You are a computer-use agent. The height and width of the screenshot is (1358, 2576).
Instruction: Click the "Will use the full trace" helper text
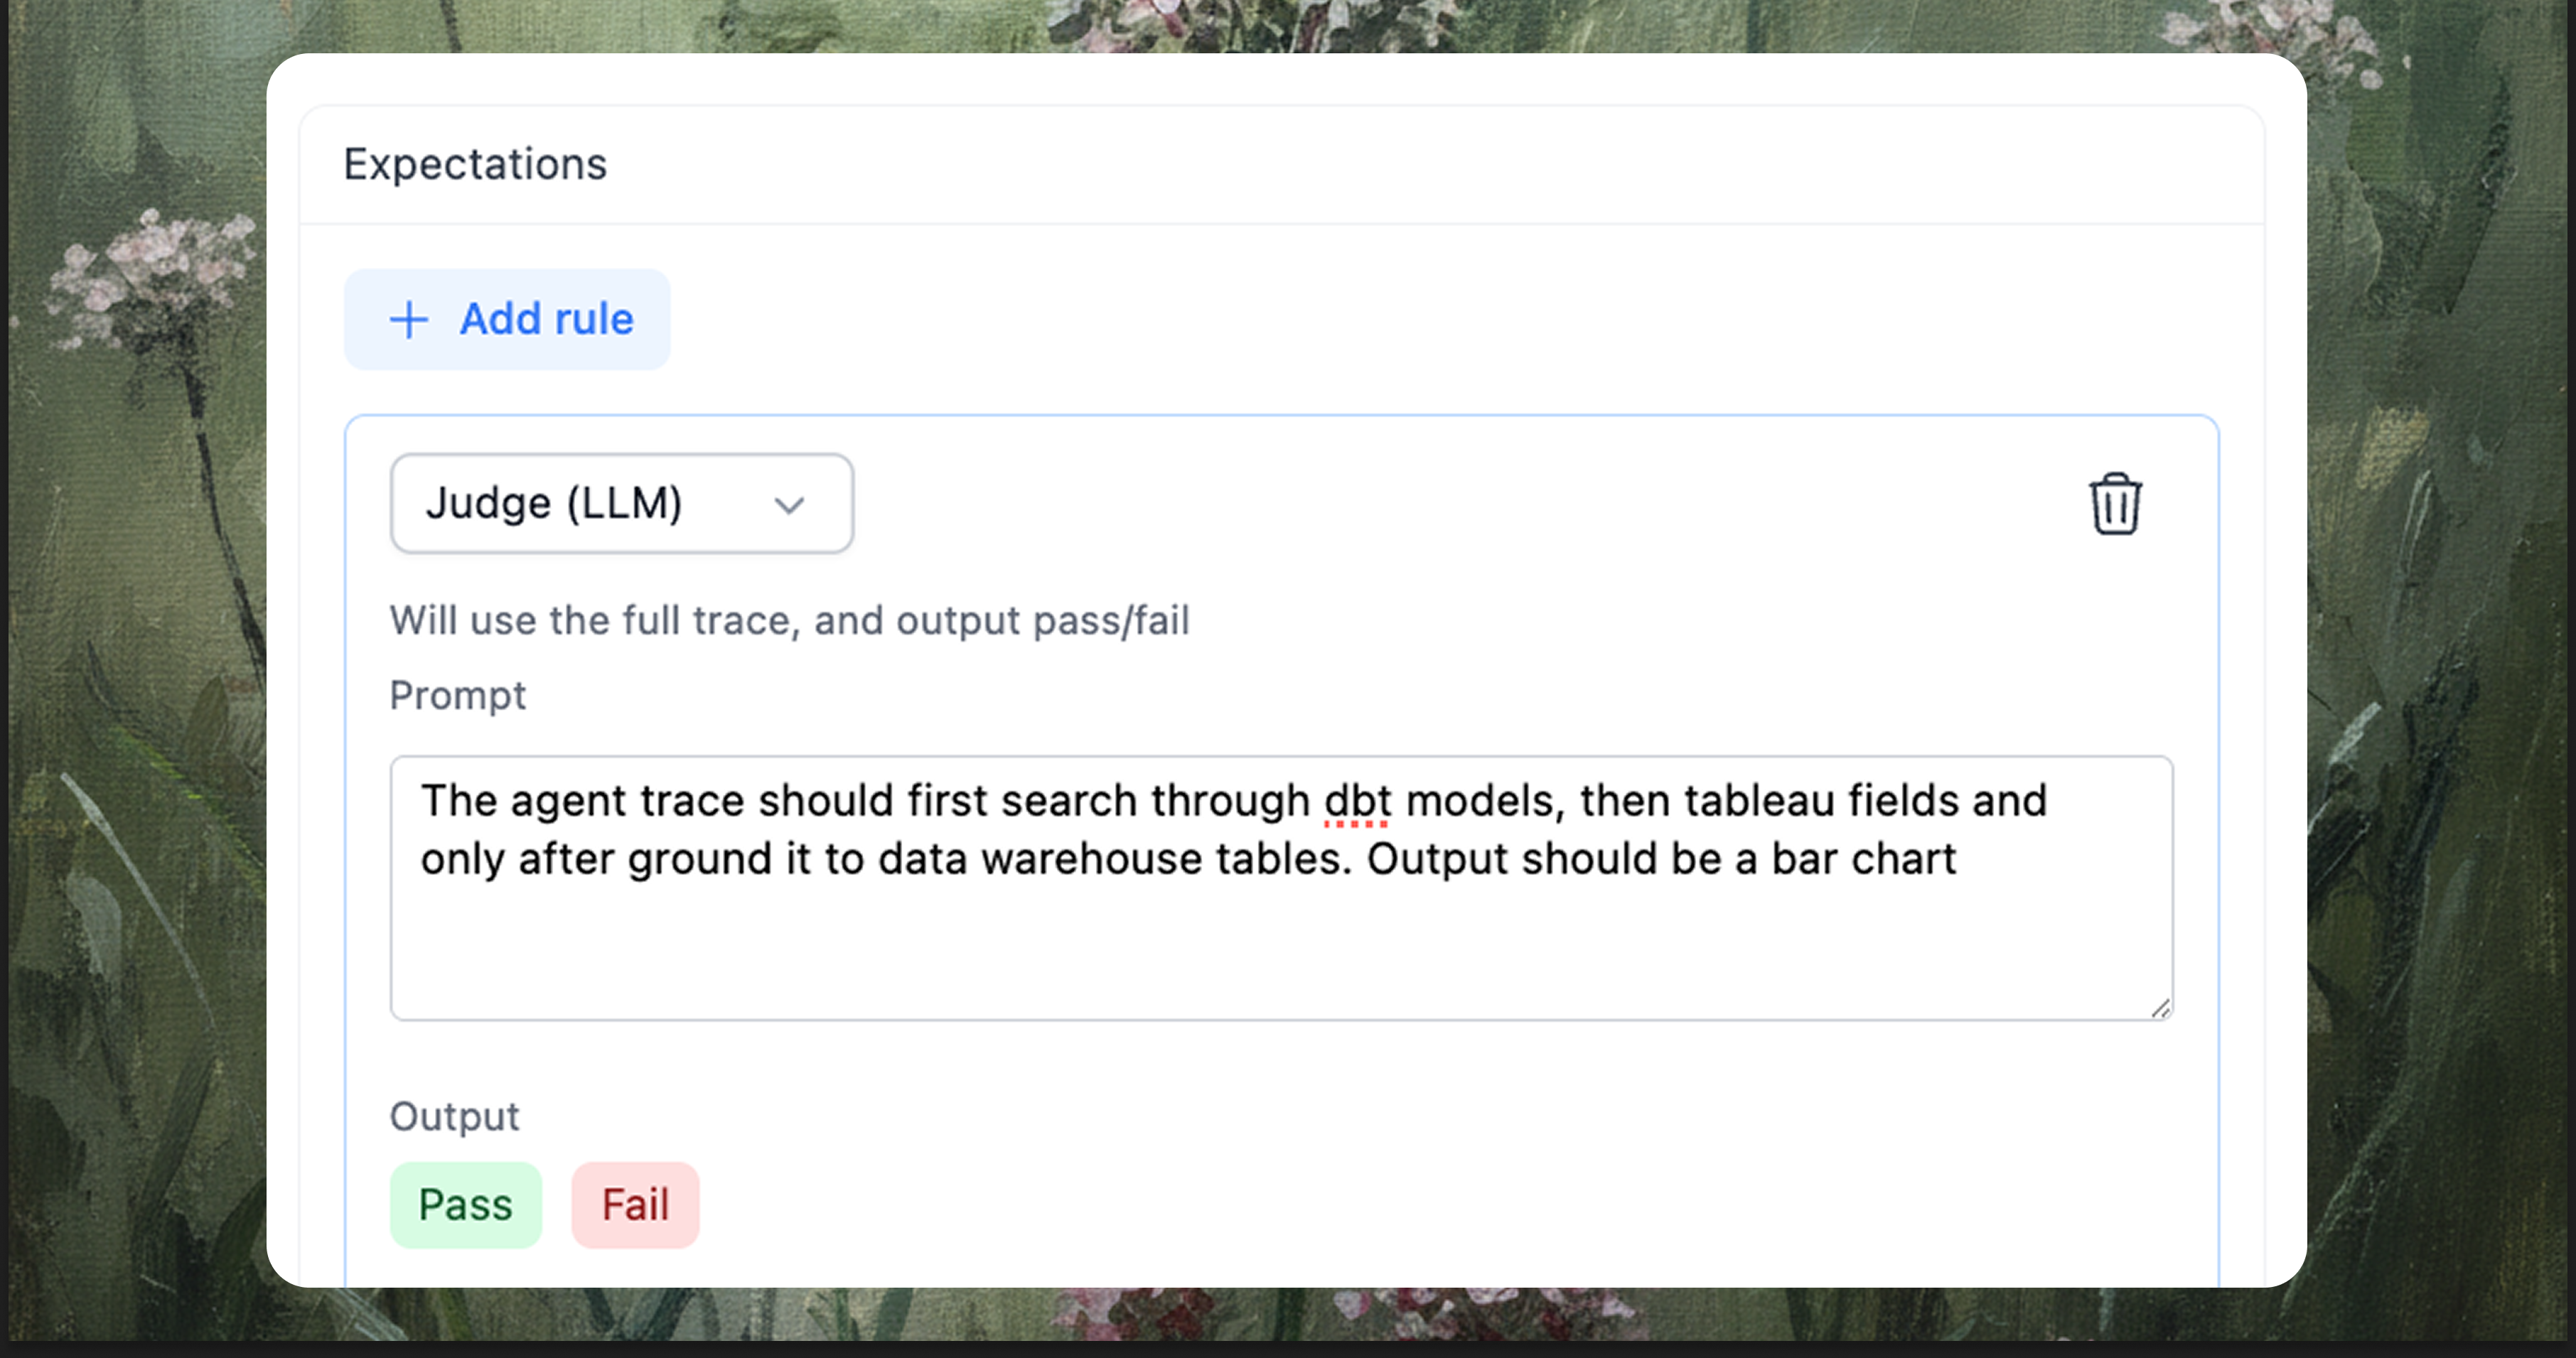[789, 620]
